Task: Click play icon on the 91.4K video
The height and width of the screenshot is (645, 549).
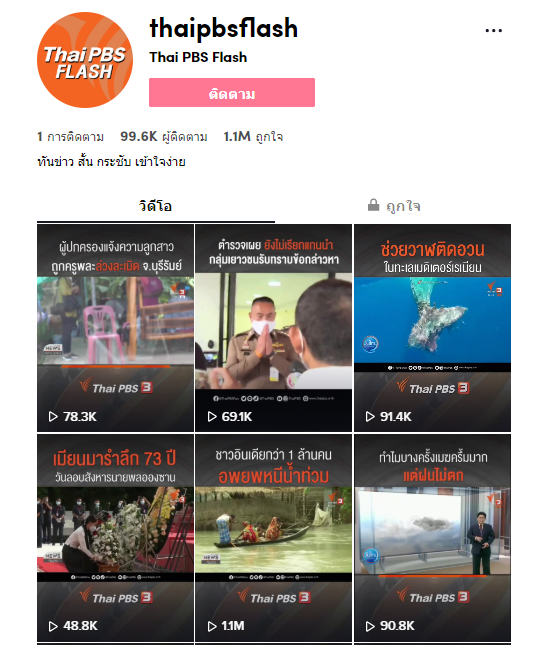Action: tap(370, 417)
